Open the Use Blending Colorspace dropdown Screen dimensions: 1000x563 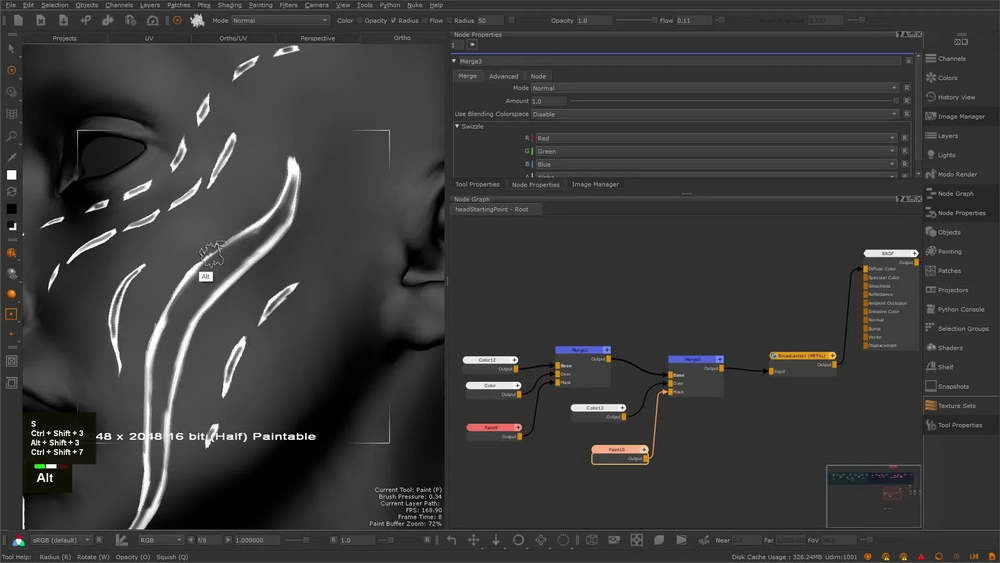(714, 114)
